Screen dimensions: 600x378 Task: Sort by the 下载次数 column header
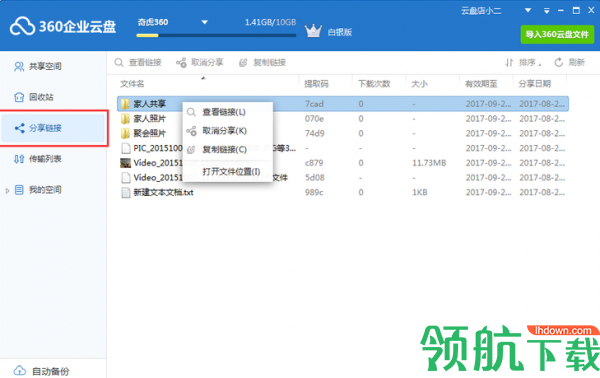click(374, 84)
